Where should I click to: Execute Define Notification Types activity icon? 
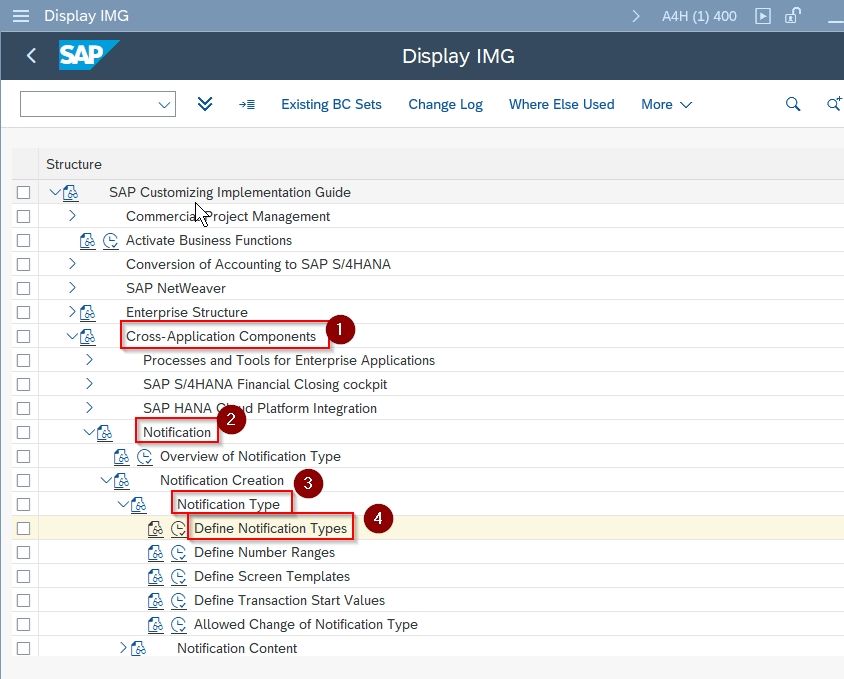pyautogui.click(x=178, y=529)
